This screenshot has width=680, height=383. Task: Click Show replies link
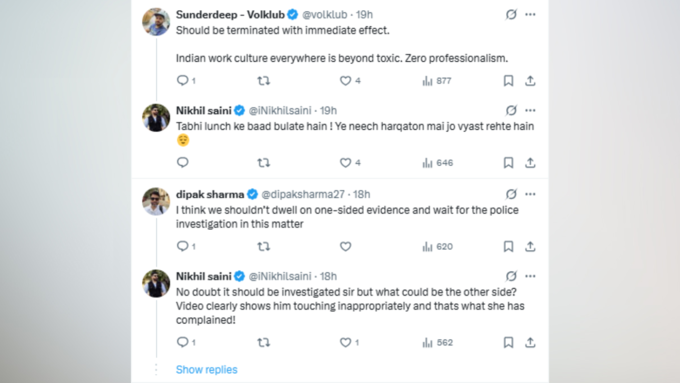click(x=206, y=370)
